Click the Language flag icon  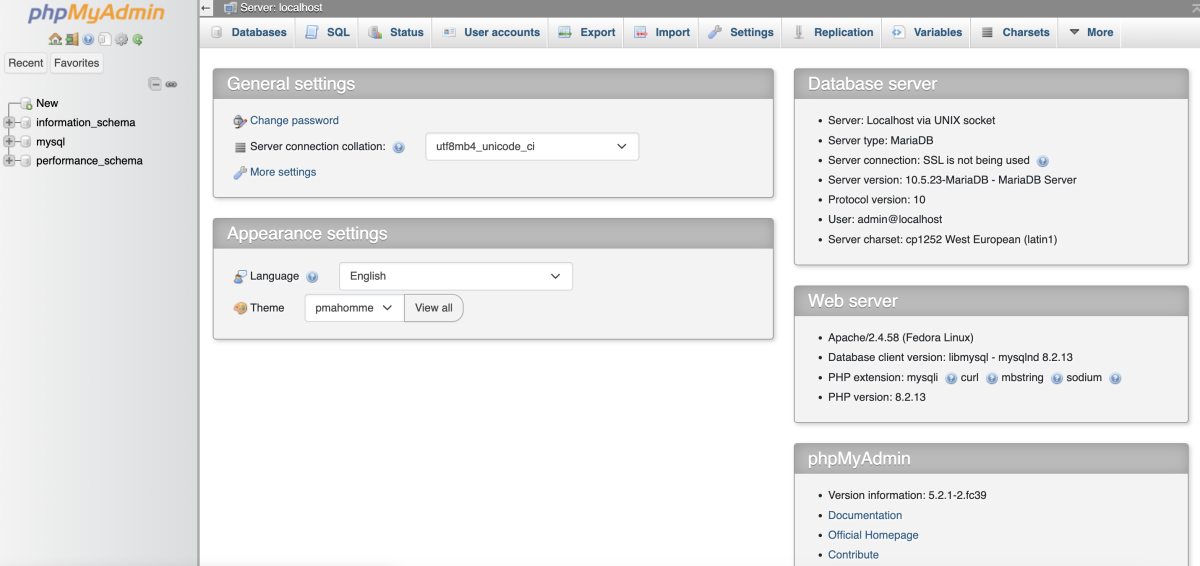[x=240, y=277]
